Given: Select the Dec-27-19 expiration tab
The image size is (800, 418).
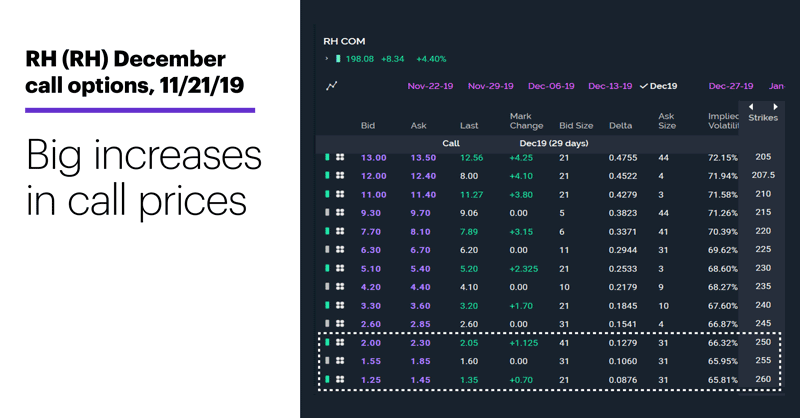Looking at the screenshot, I should click(x=731, y=86).
